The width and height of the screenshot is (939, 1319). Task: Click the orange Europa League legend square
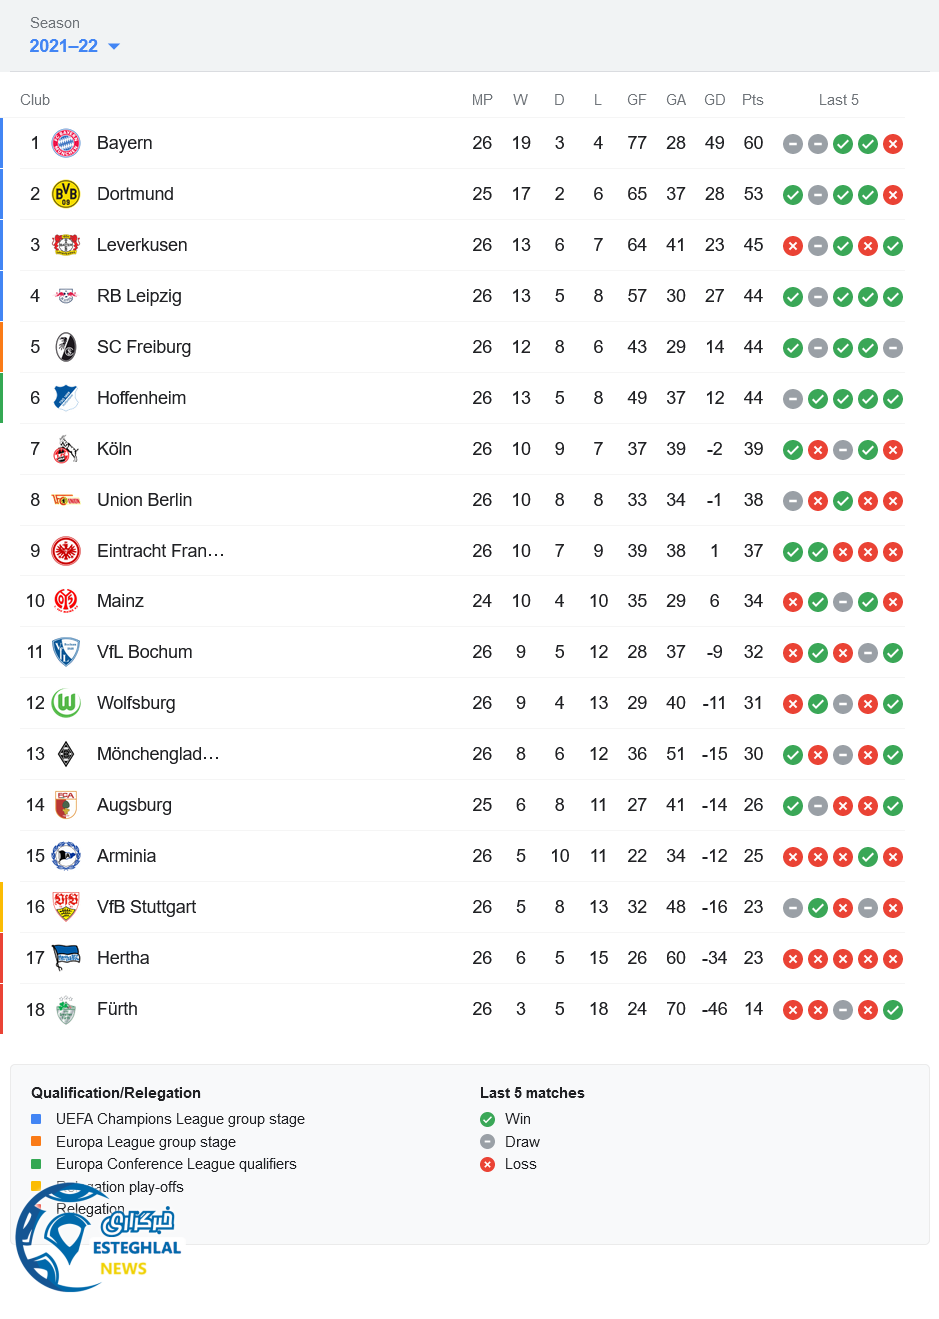click(36, 1141)
